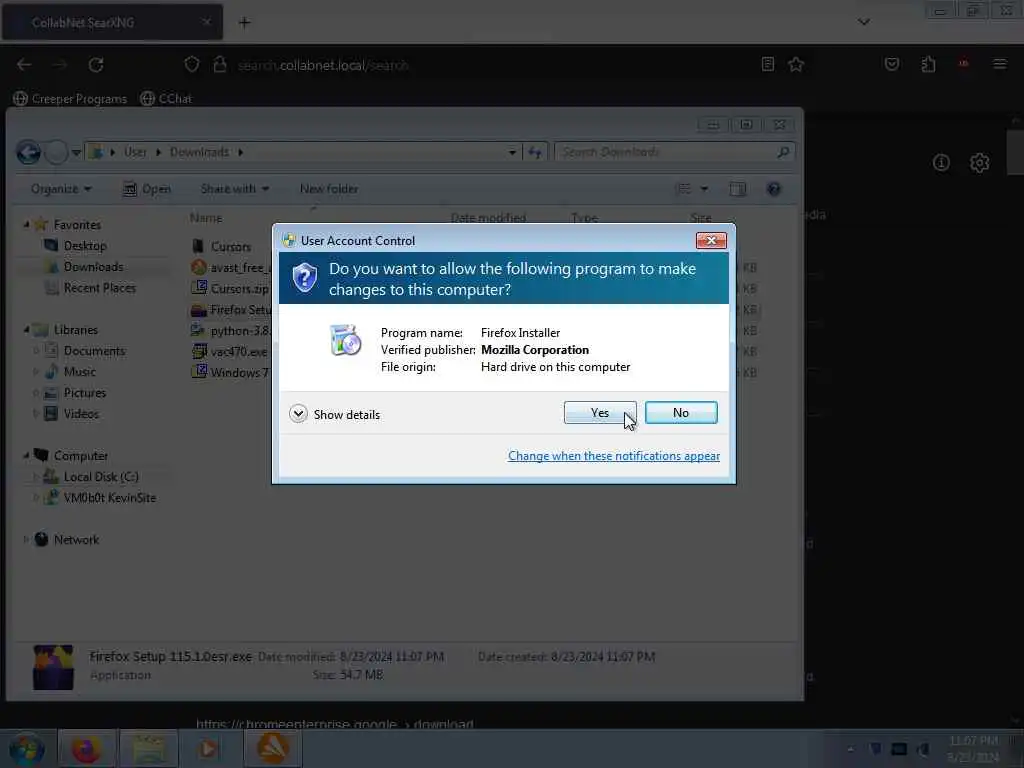
Task: Click the SearXNG settings gear icon
Action: pyautogui.click(x=979, y=163)
